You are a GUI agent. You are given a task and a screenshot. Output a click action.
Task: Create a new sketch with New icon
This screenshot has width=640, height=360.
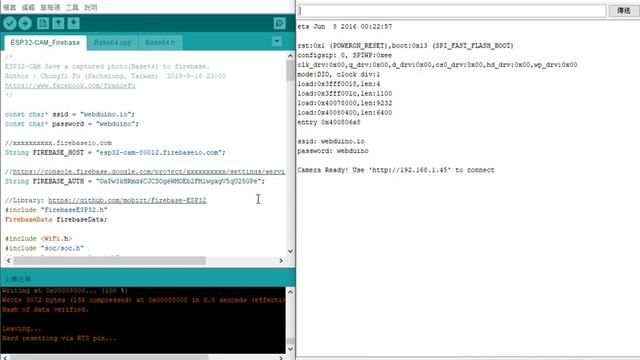[x=43, y=24]
